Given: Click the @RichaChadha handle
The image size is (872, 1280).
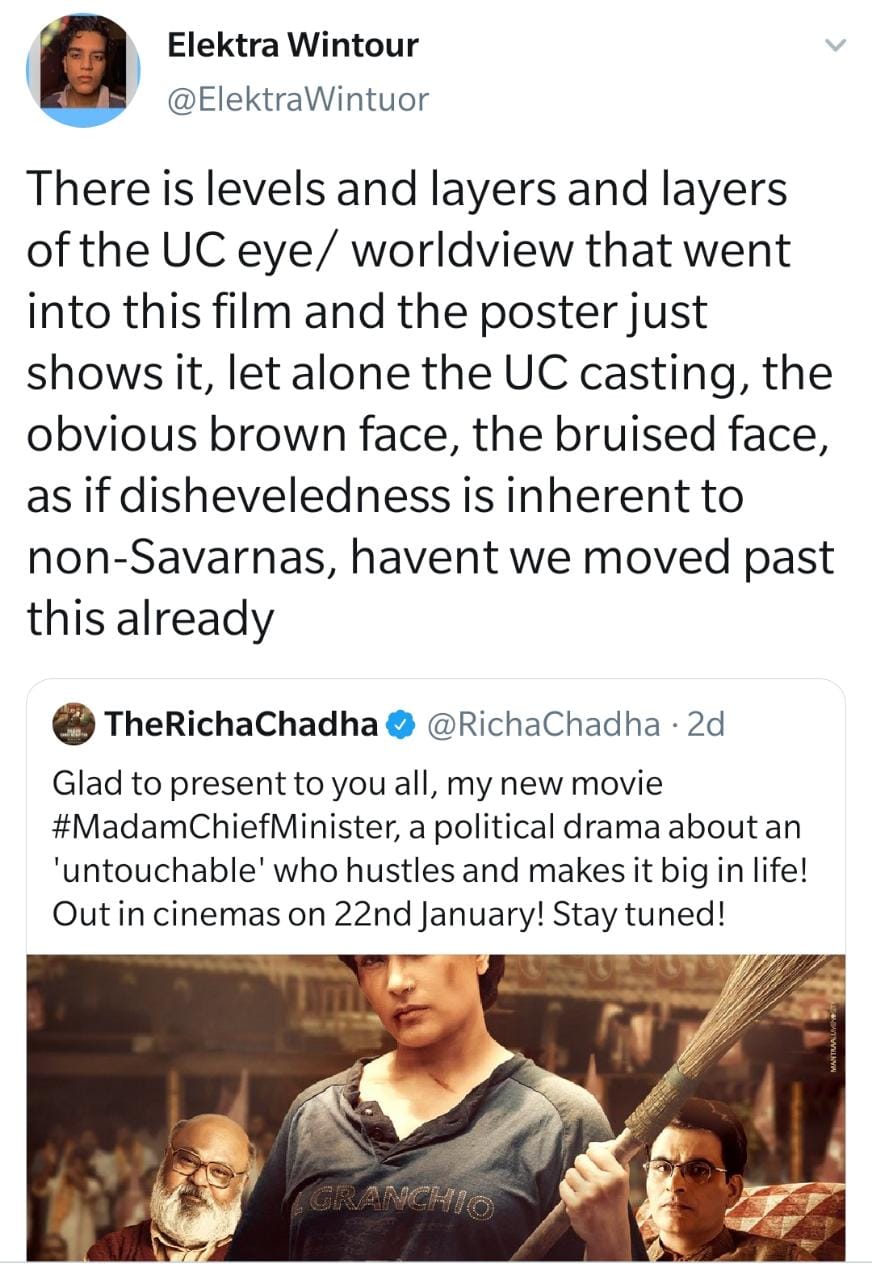Looking at the screenshot, I should [x=543, y=724].
